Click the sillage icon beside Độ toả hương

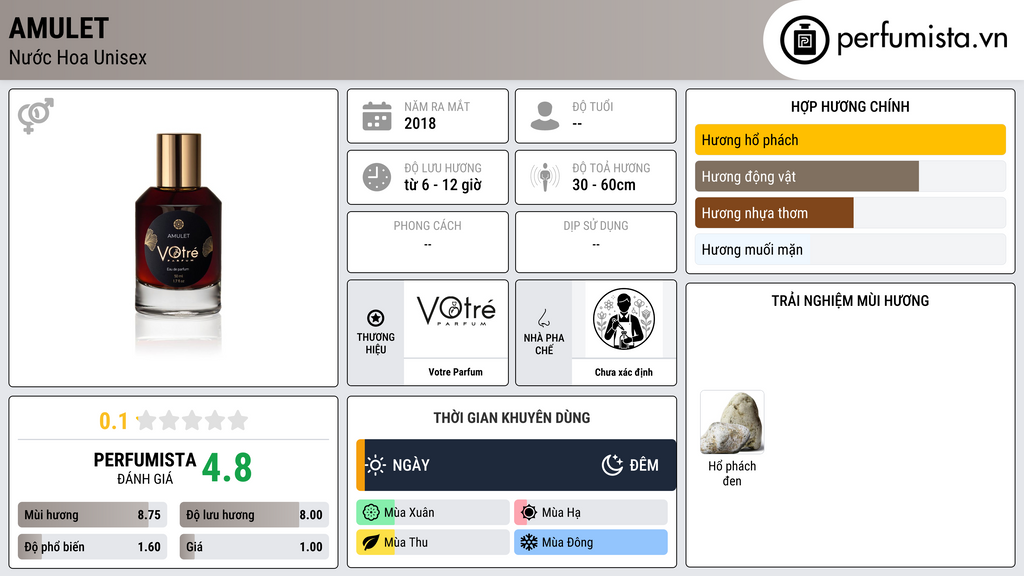click(545, 177)
